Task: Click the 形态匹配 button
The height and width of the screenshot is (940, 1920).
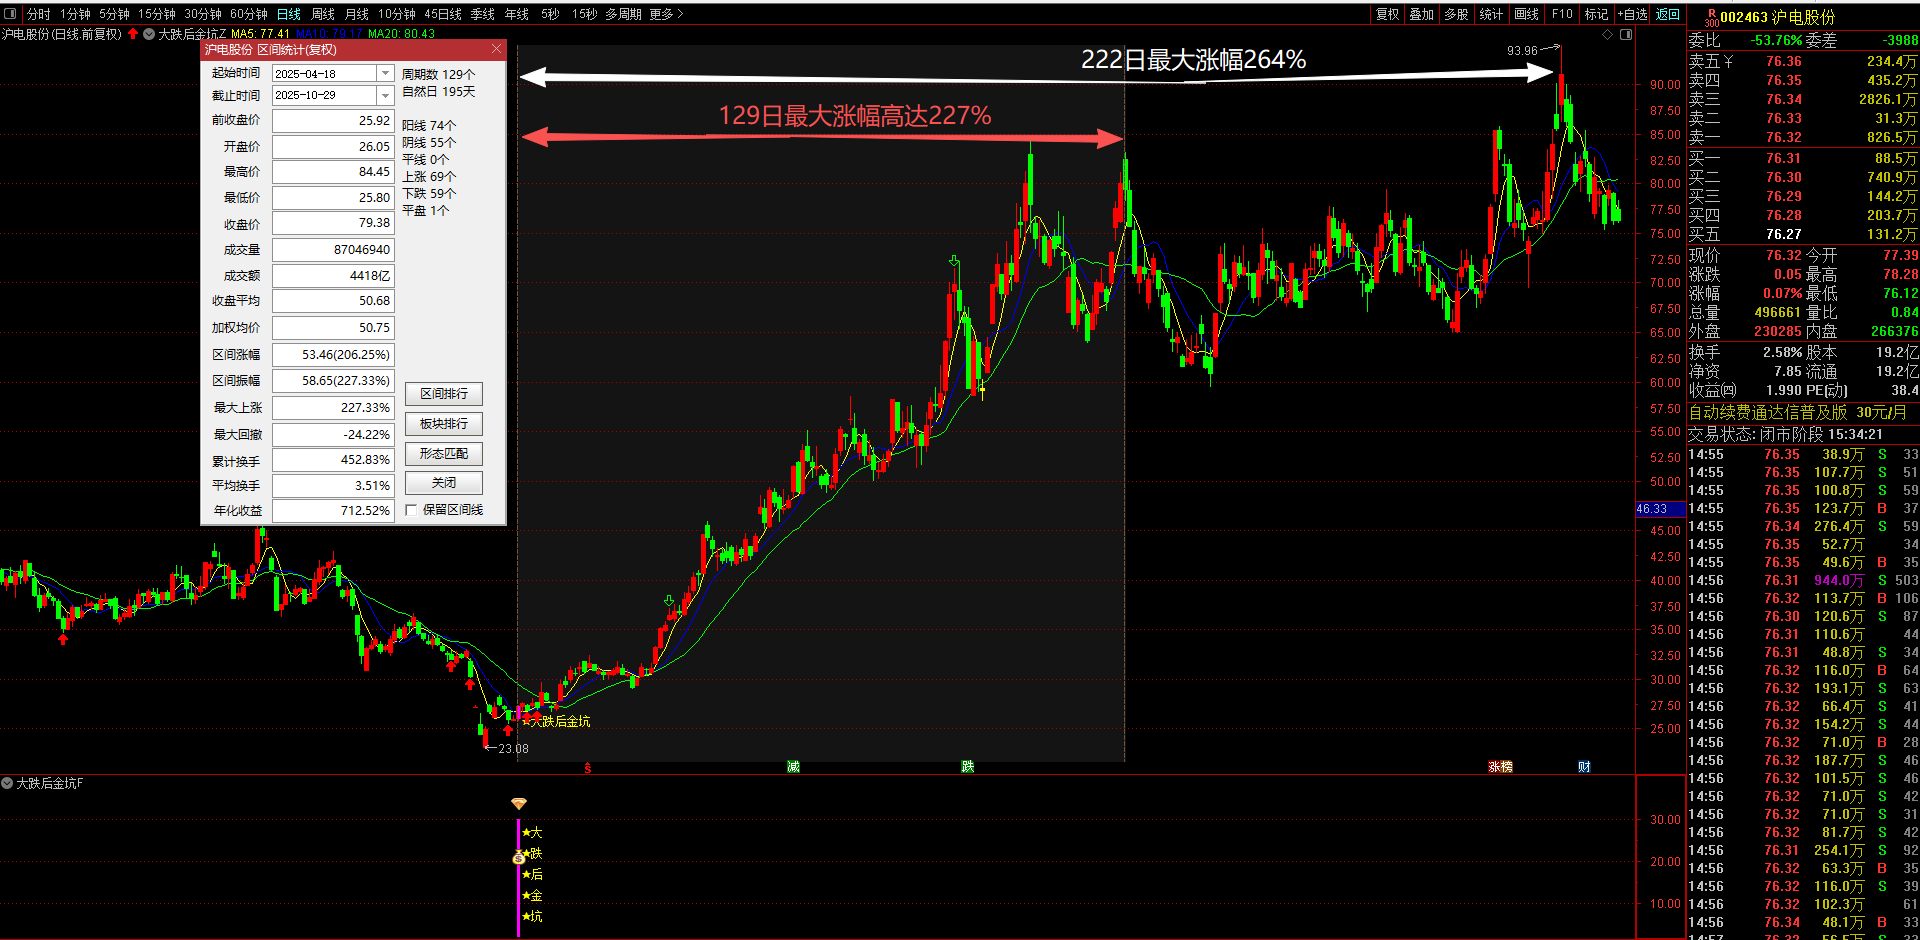Action: 444,454
